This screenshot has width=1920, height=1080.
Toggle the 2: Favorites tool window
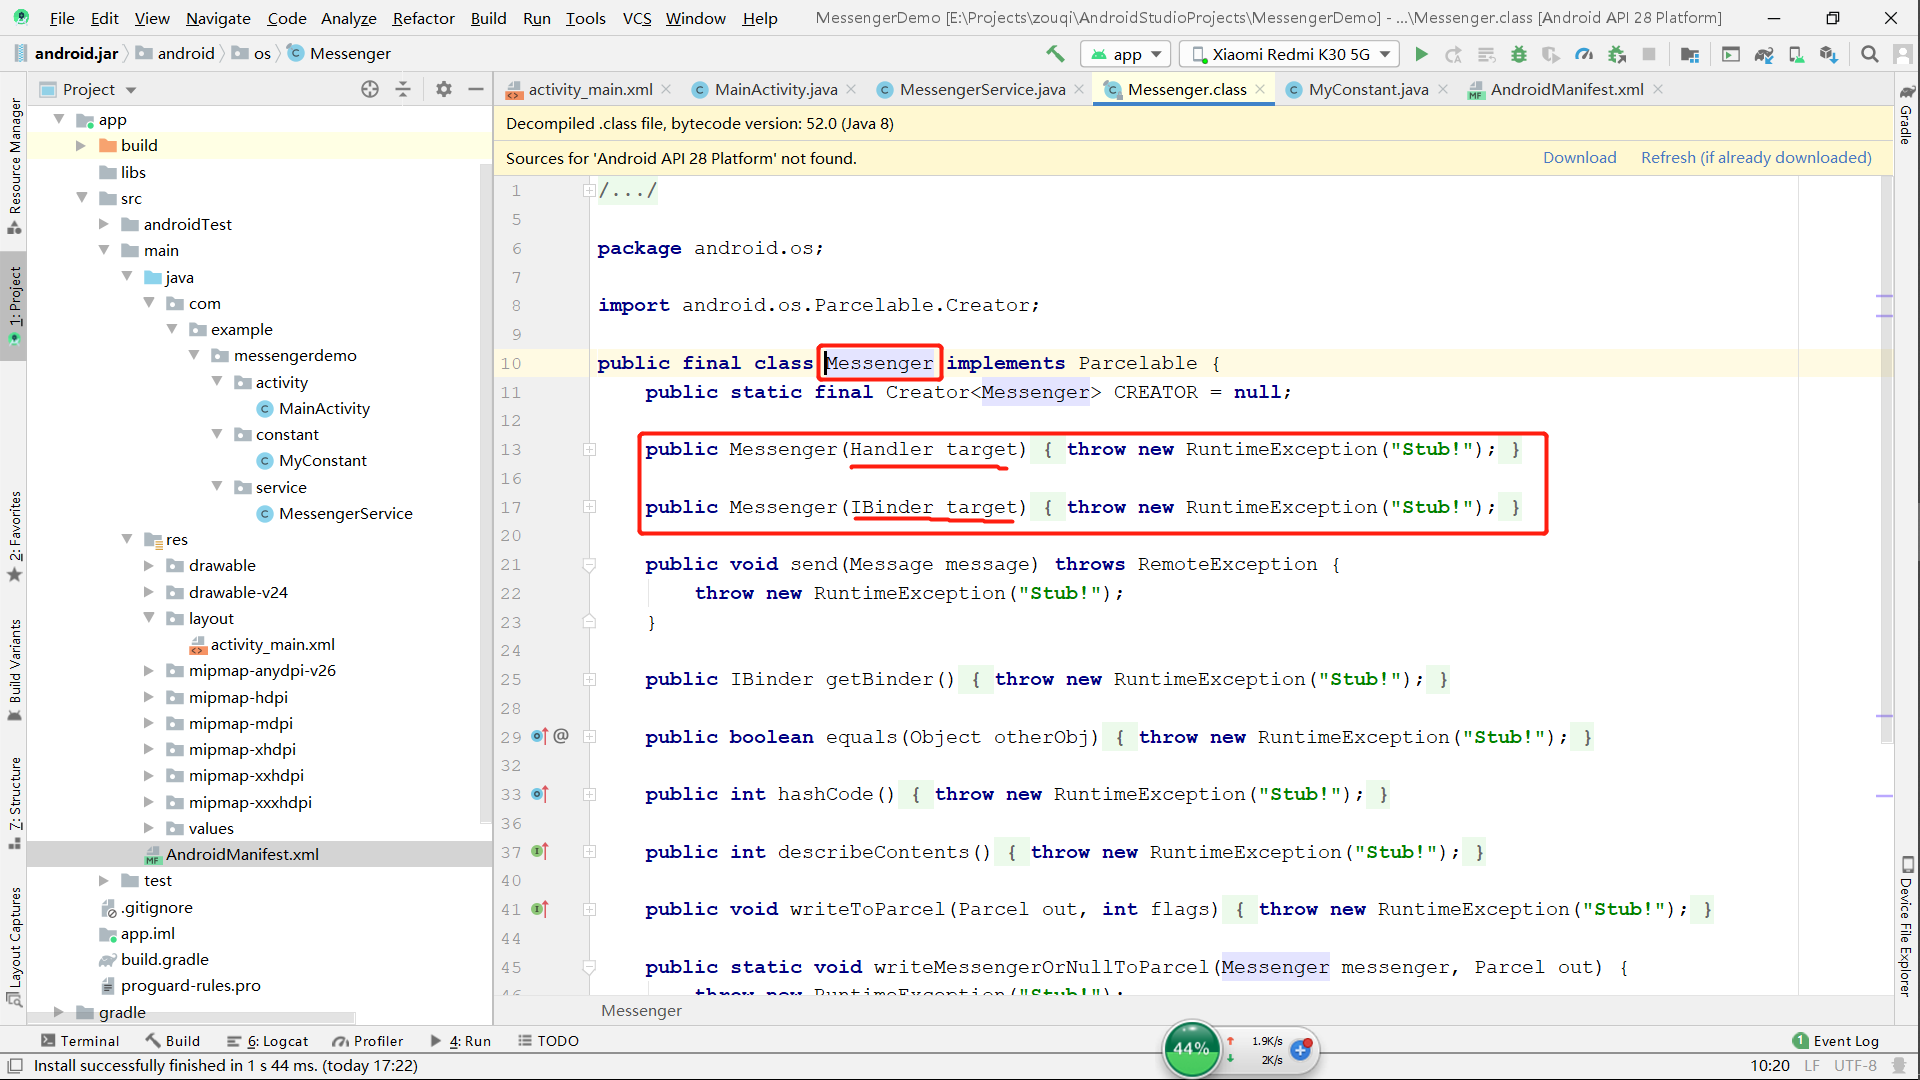14,535
